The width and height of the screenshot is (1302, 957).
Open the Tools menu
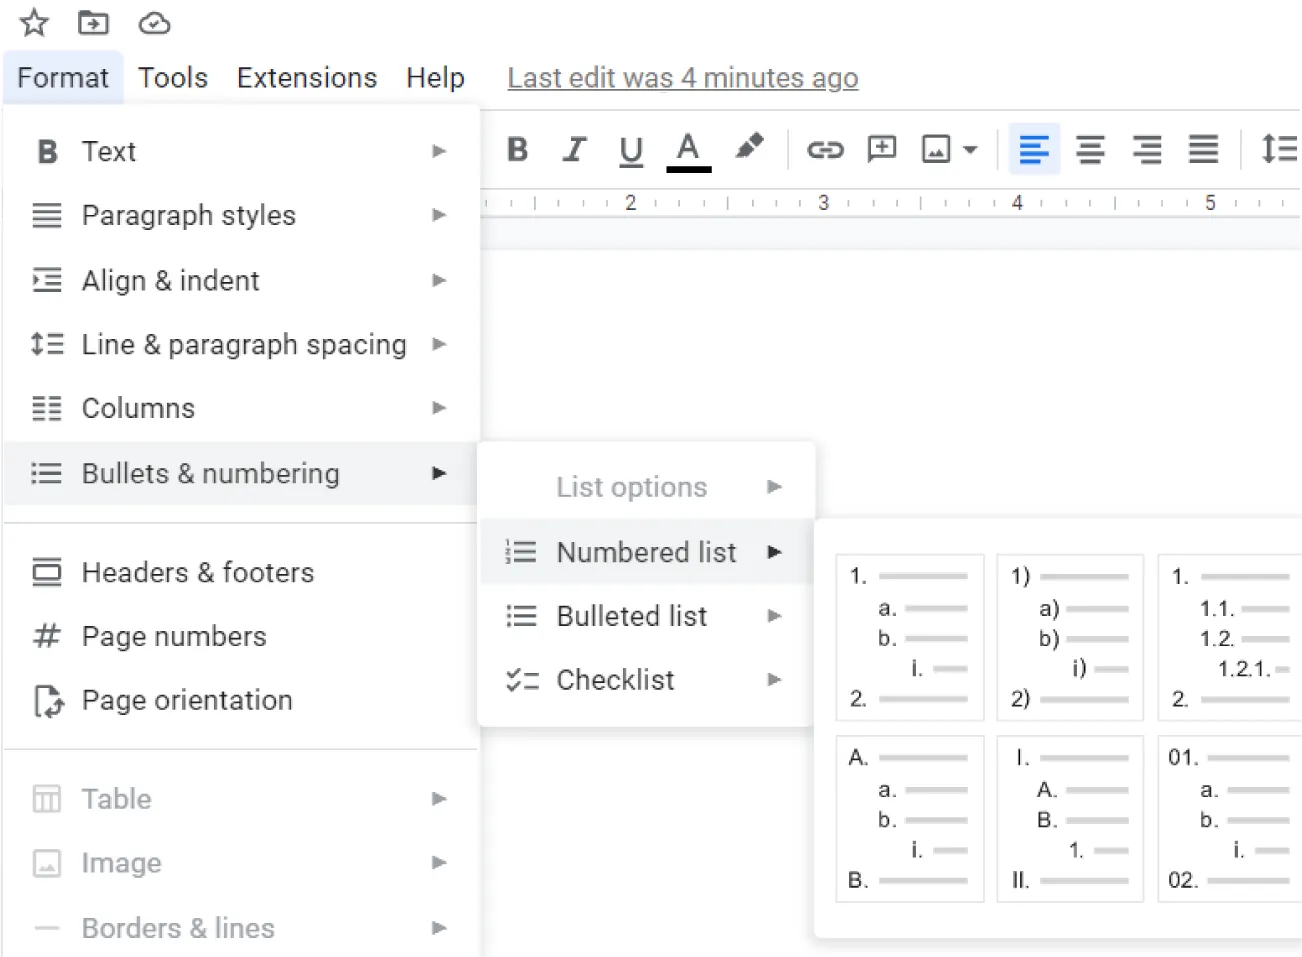[x=172, y=77]
